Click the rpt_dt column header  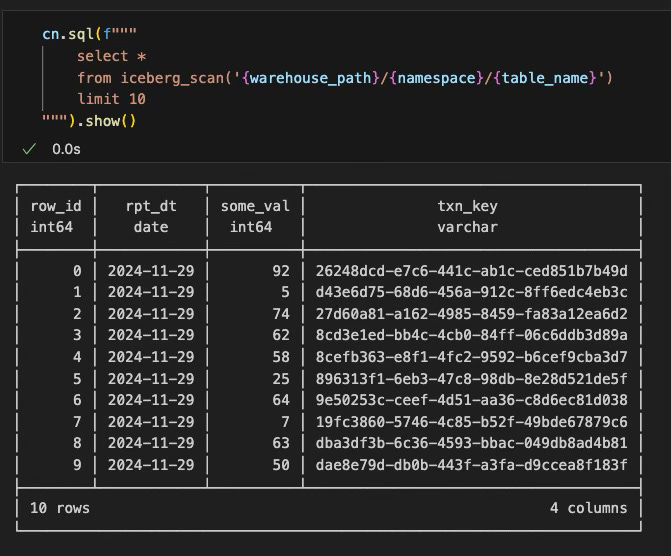tap(151, 206)
